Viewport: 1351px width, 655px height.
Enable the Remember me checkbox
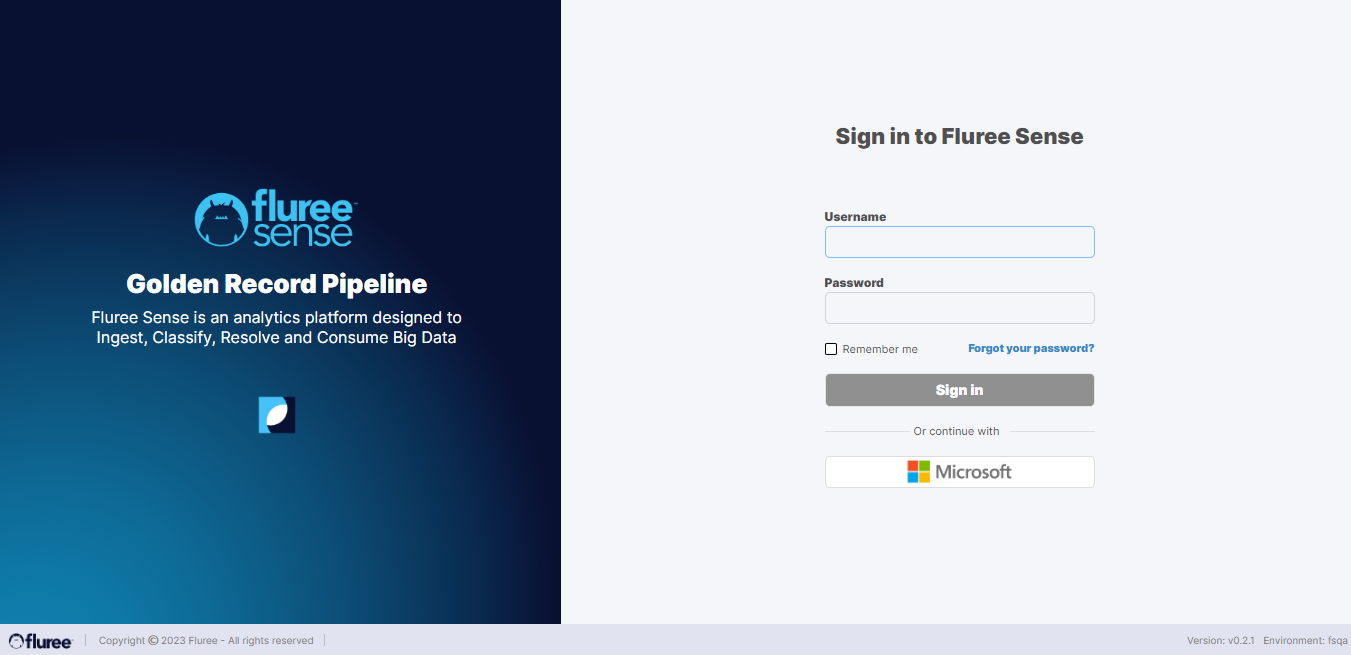point(831,349)
